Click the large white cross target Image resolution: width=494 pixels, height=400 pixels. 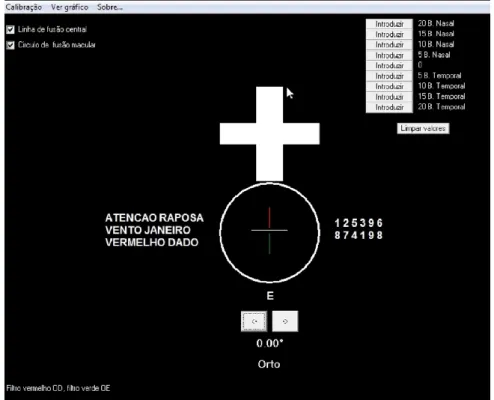[x=269, y=134]
